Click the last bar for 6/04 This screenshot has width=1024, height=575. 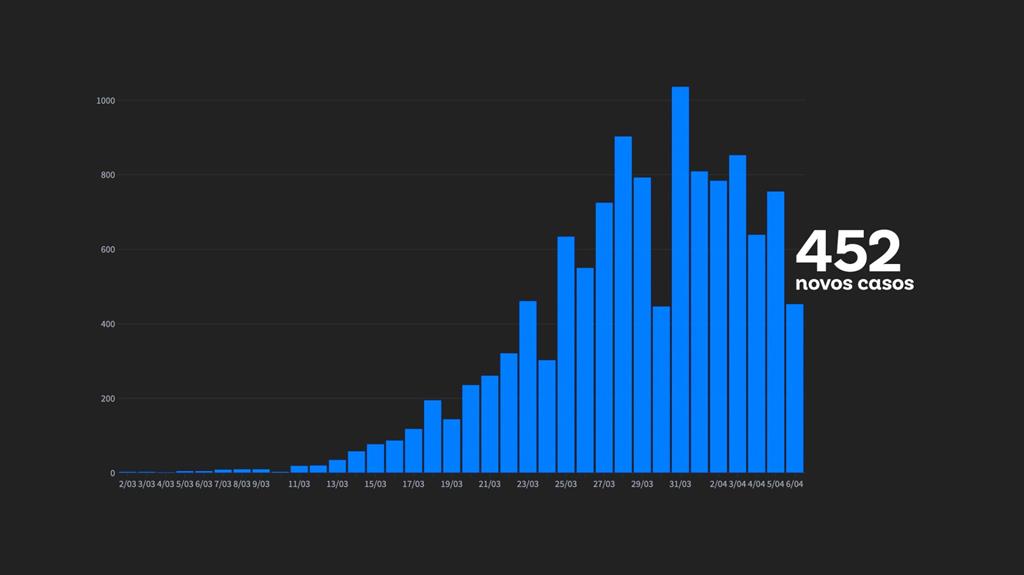[794, 389]
